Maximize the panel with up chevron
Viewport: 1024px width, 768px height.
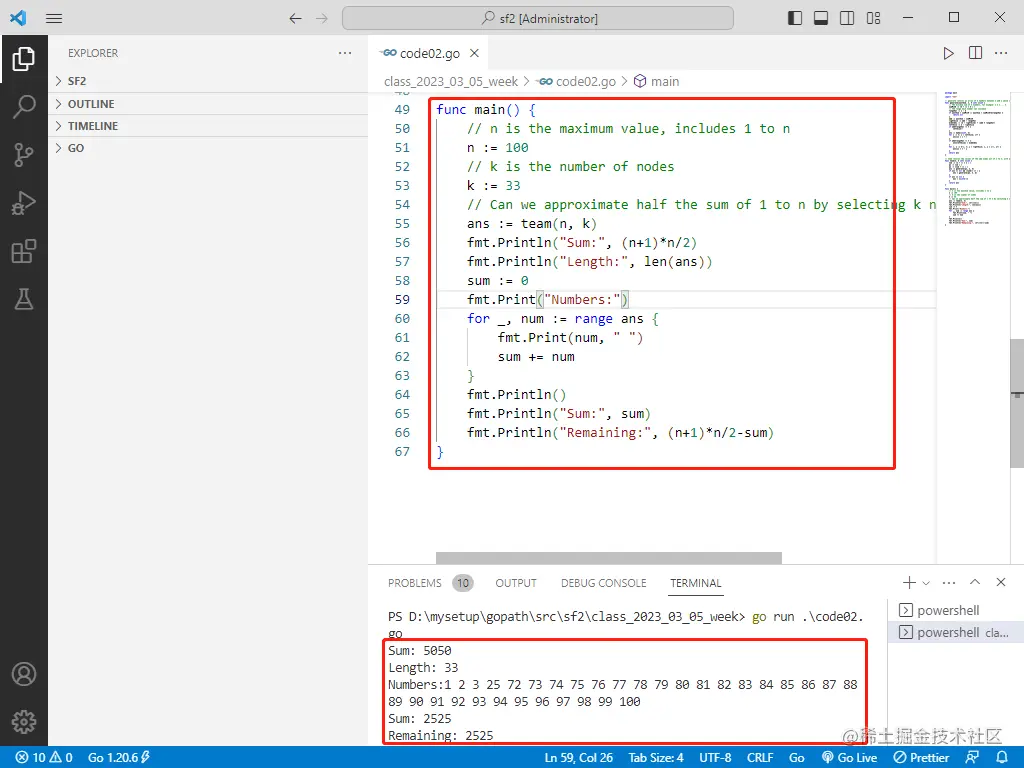pyautogui.click(x=975, y=582)
